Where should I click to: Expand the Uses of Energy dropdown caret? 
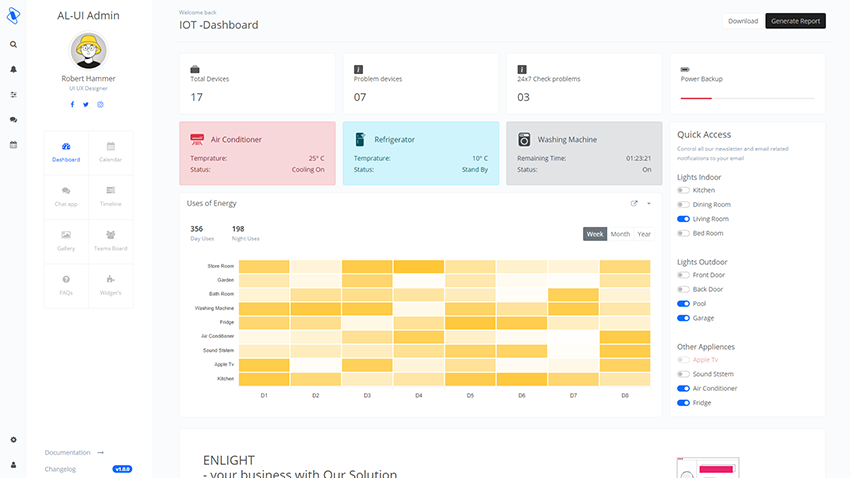click(648, 203)
